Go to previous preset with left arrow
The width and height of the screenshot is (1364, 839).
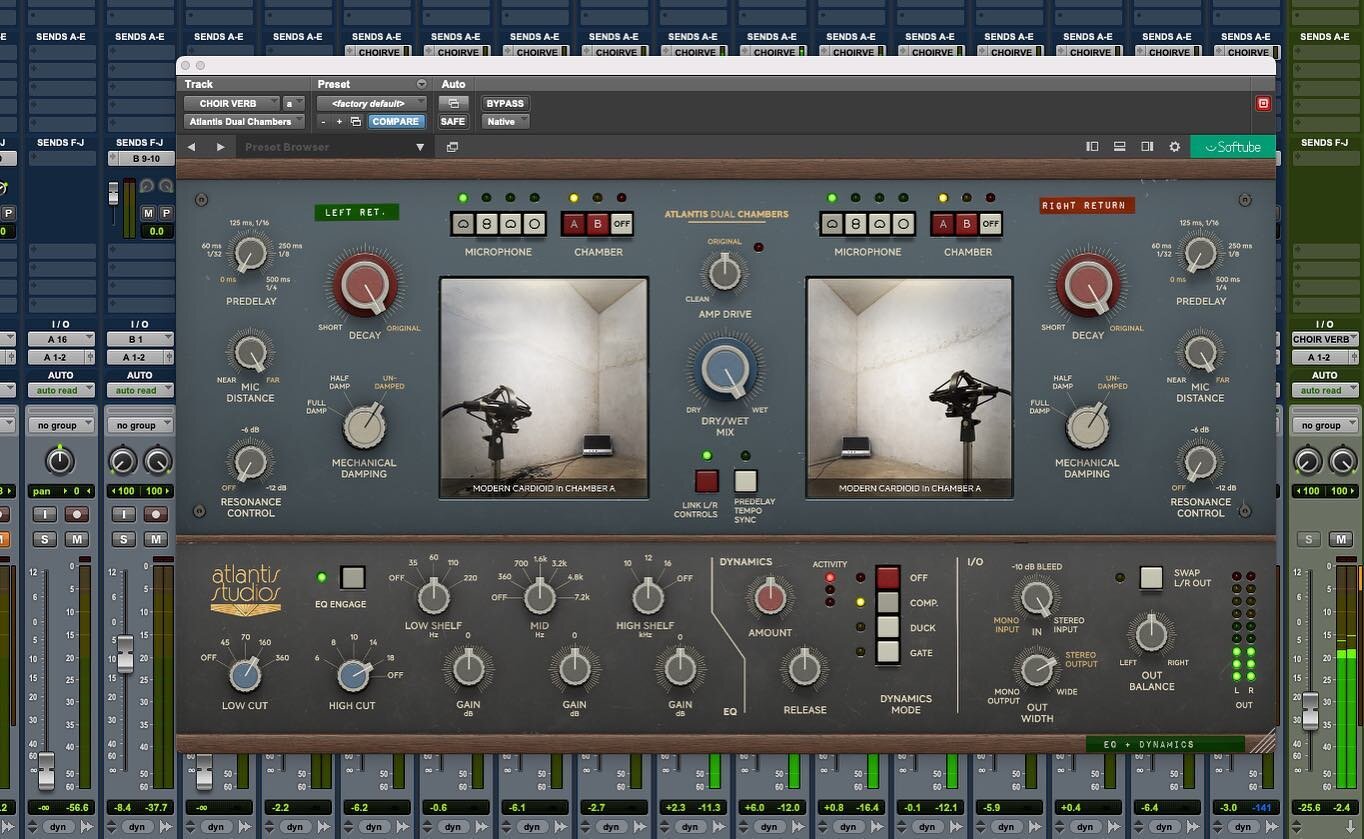coord(192,147)
